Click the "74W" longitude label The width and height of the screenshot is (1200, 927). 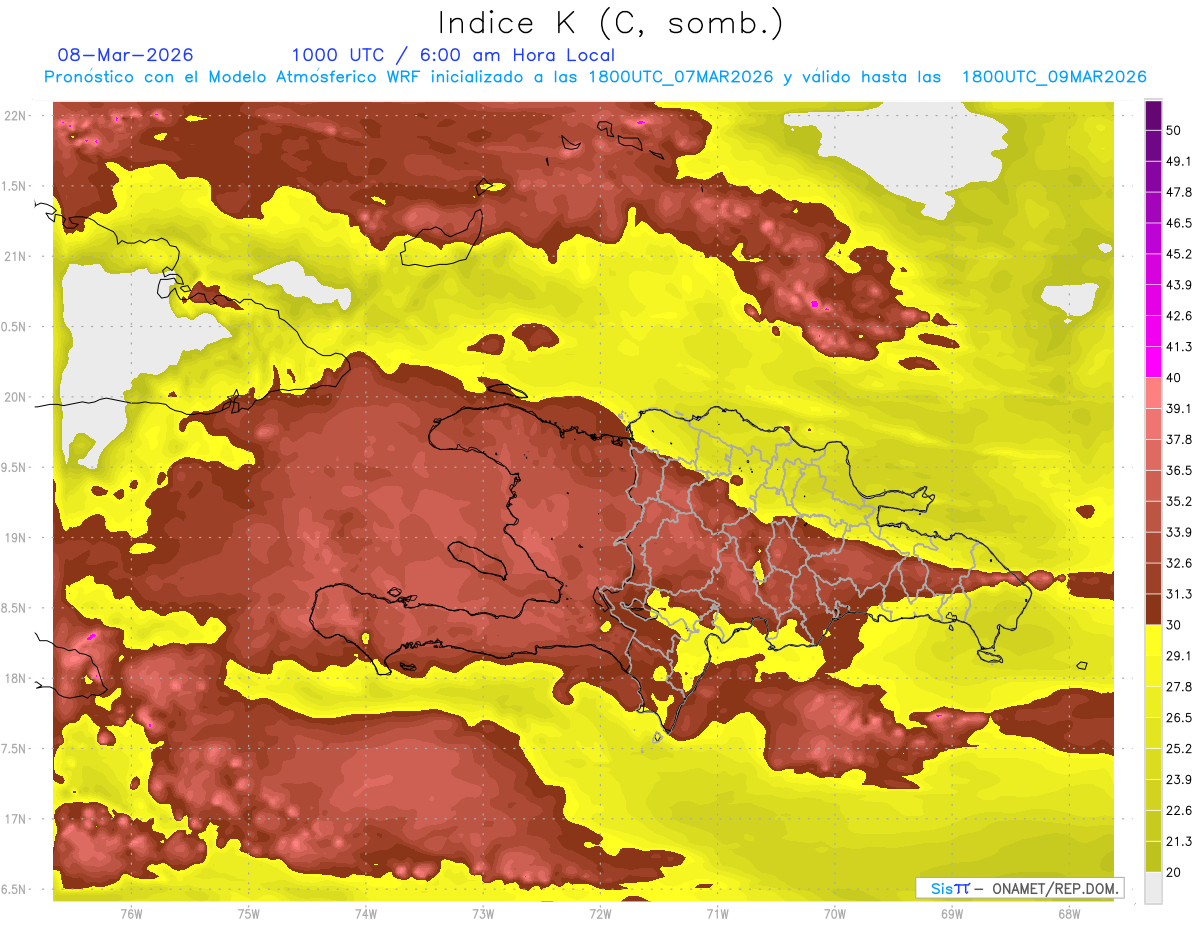[x=366, y=914]
